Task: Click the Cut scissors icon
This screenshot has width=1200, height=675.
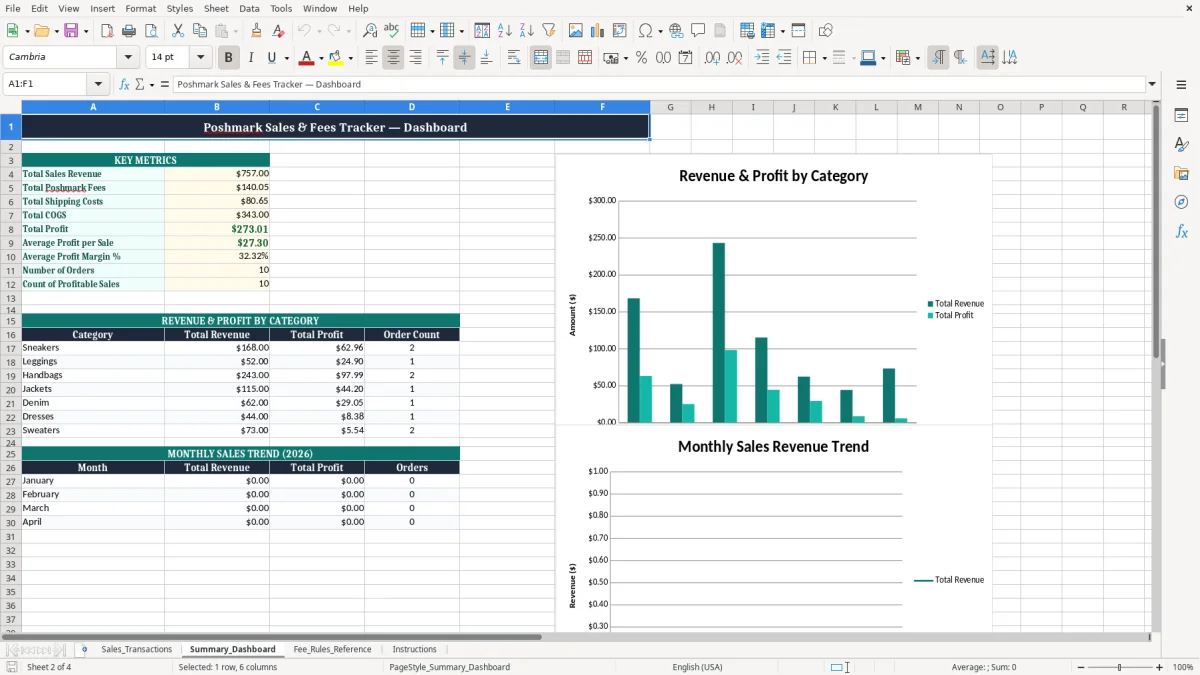Action: coord(178,31)
